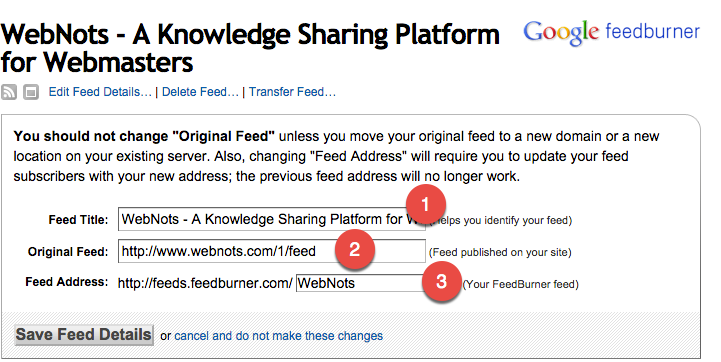Focus the Feed Title text field
721x362 pixels.
(272, 219)
